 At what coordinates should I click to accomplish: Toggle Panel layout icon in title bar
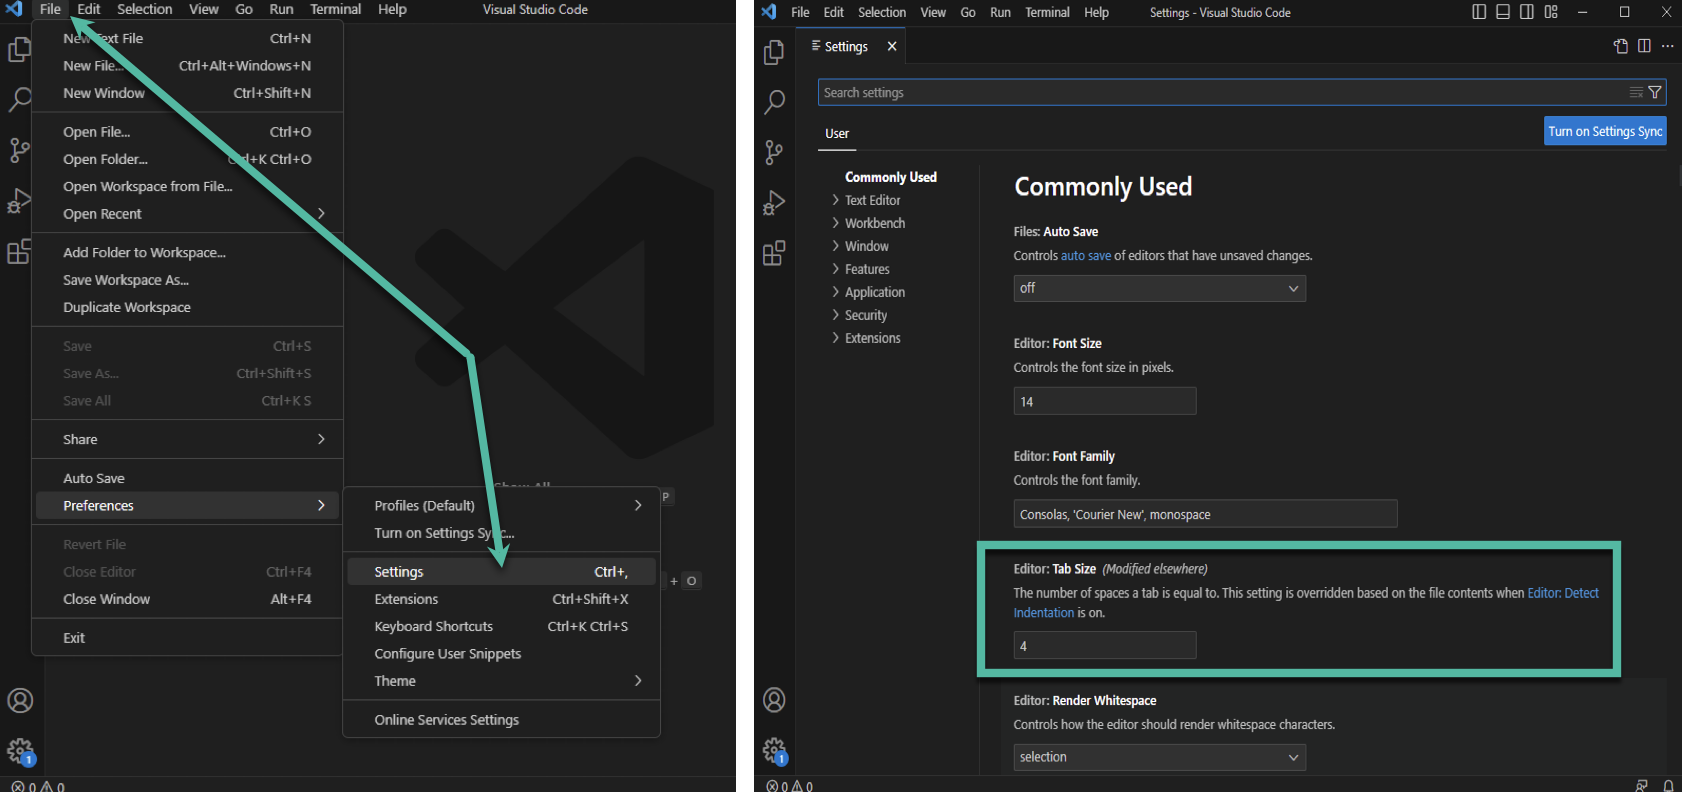pyautogui.click(x=1503, y=12)
